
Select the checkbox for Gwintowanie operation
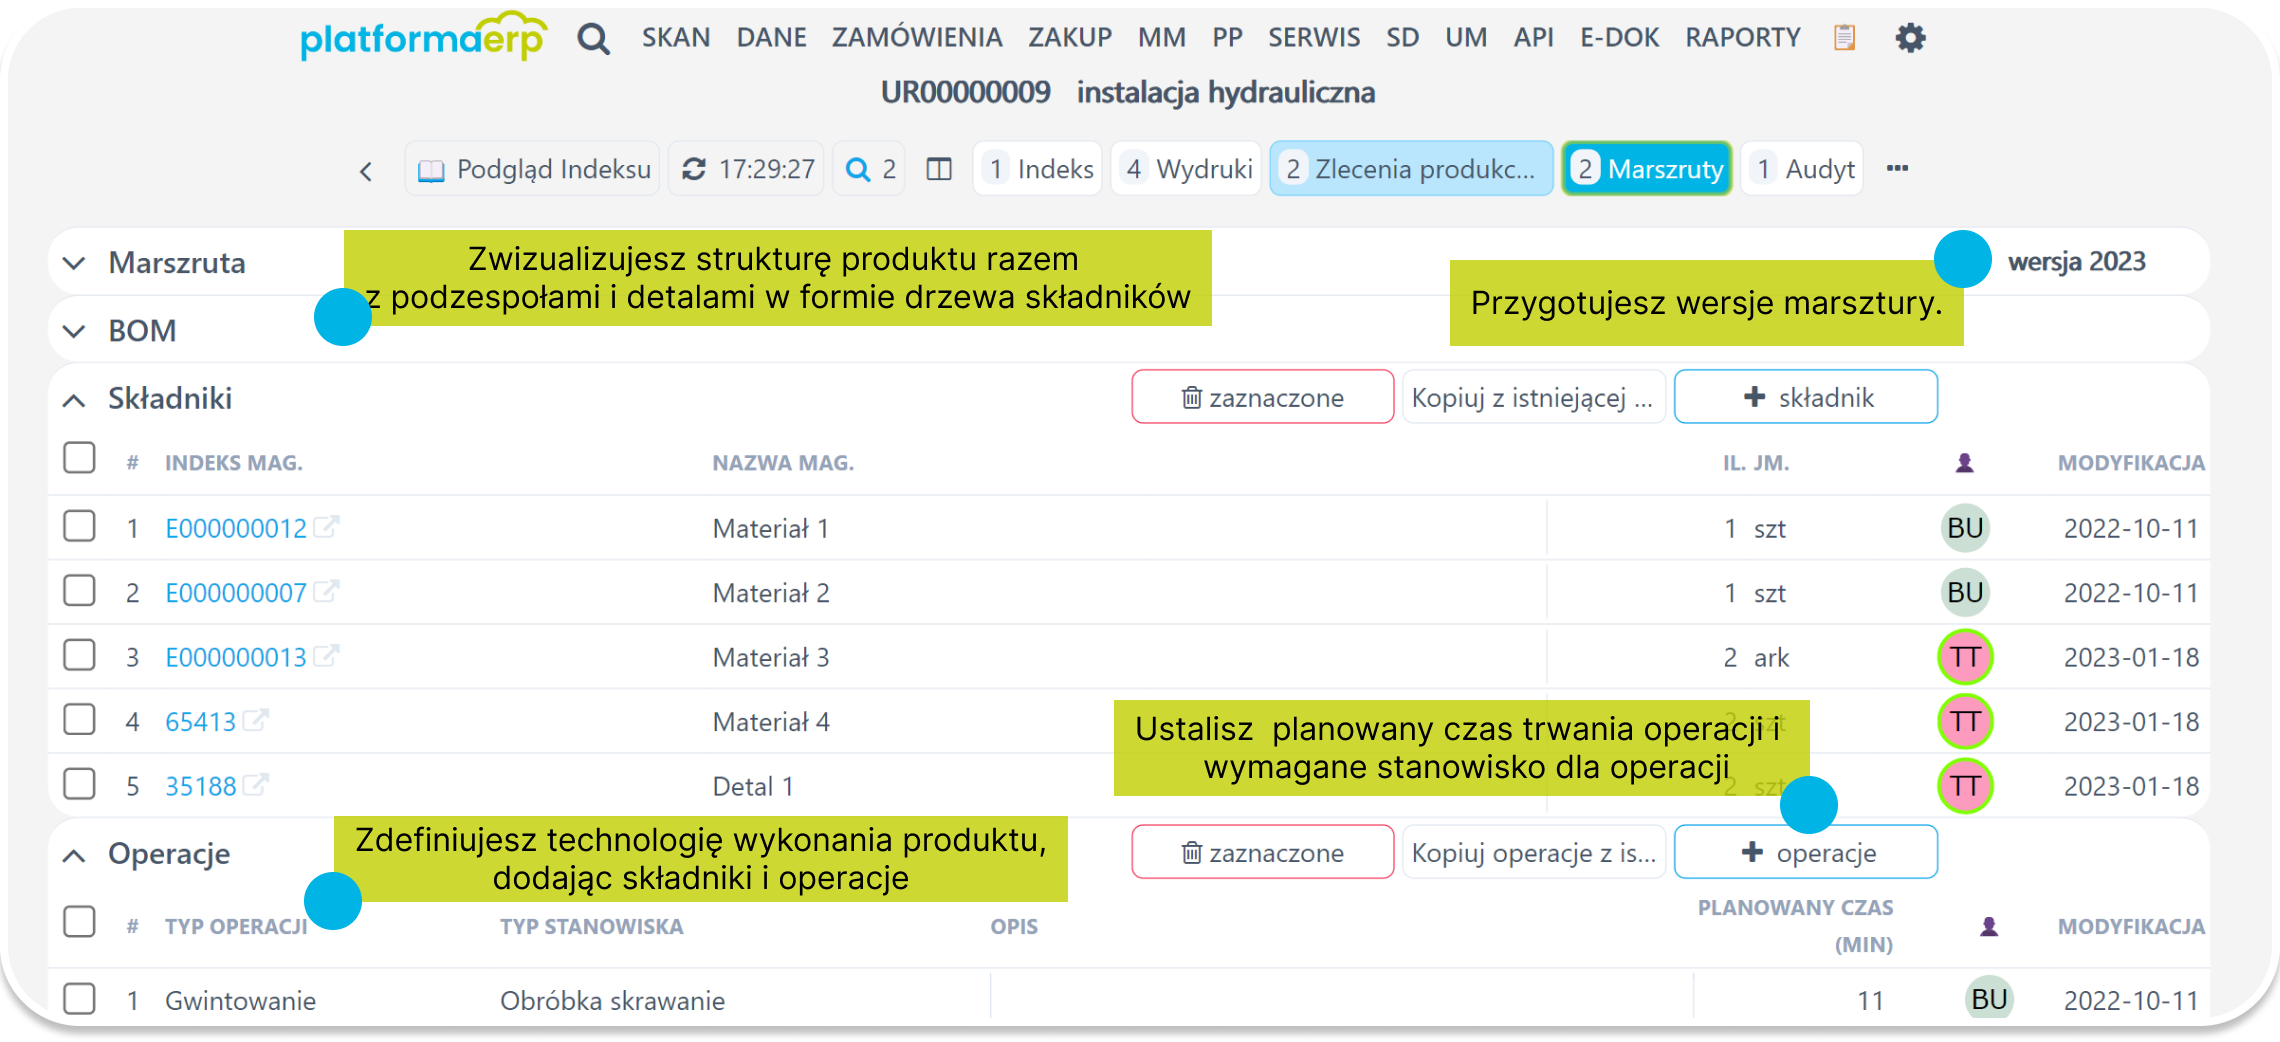pos(79,998)
